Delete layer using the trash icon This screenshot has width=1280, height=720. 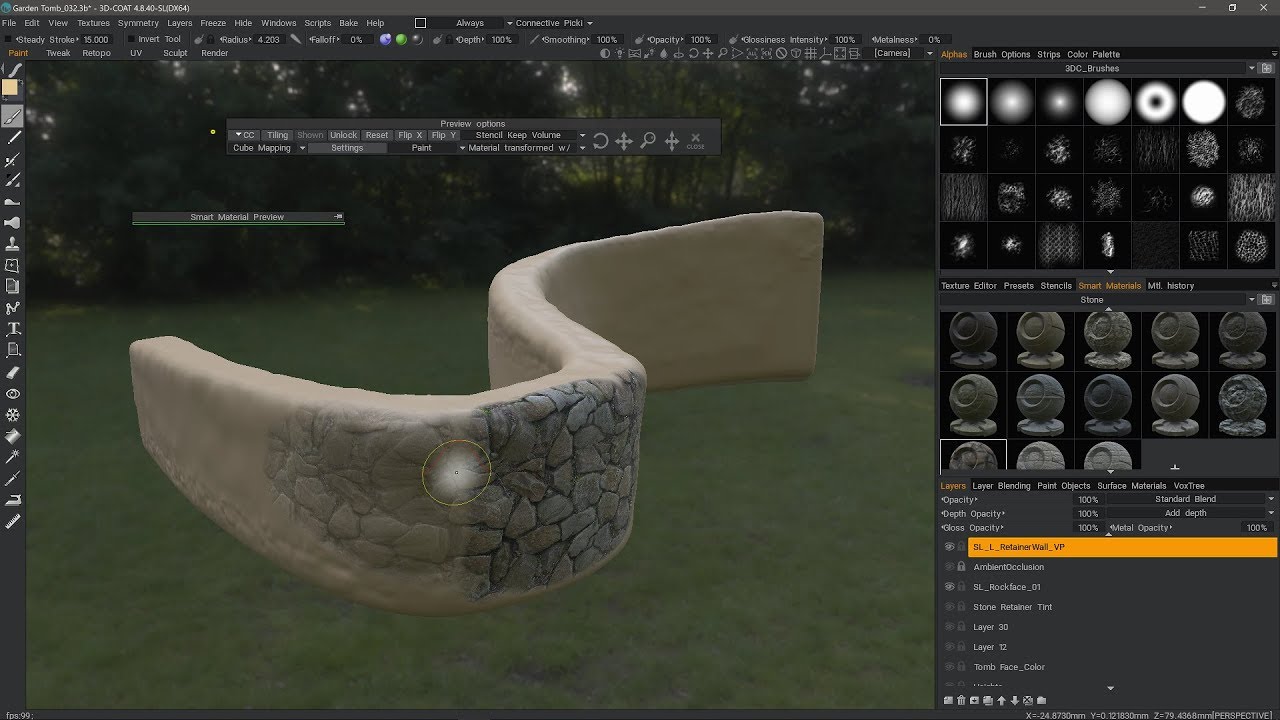point(961,700)
